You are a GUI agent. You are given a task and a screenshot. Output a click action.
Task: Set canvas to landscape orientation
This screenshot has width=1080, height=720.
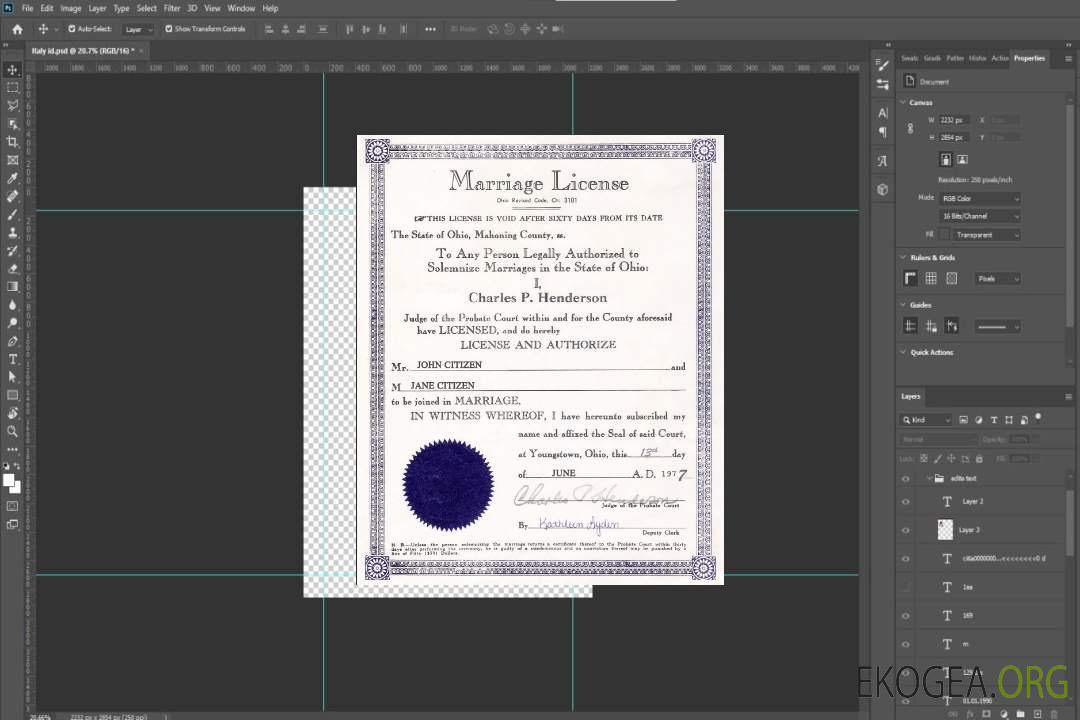click(x=962, y=160)
